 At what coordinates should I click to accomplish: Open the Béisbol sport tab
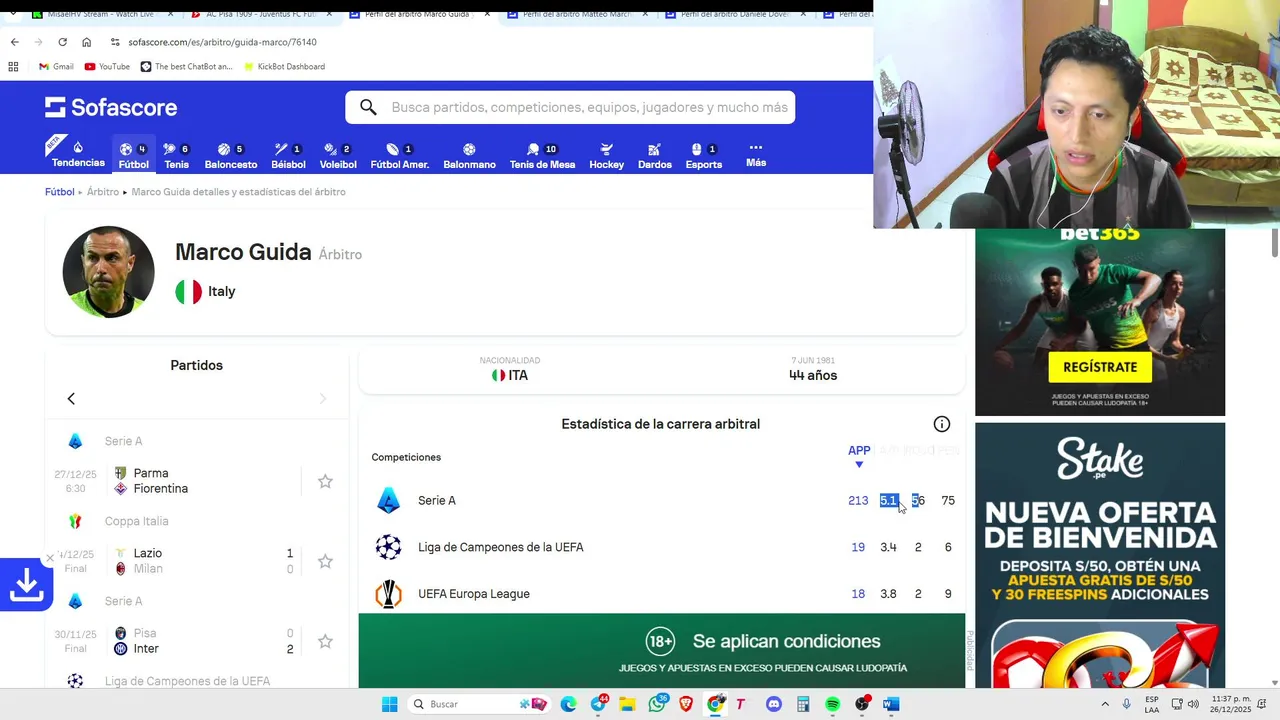[288, 155]
